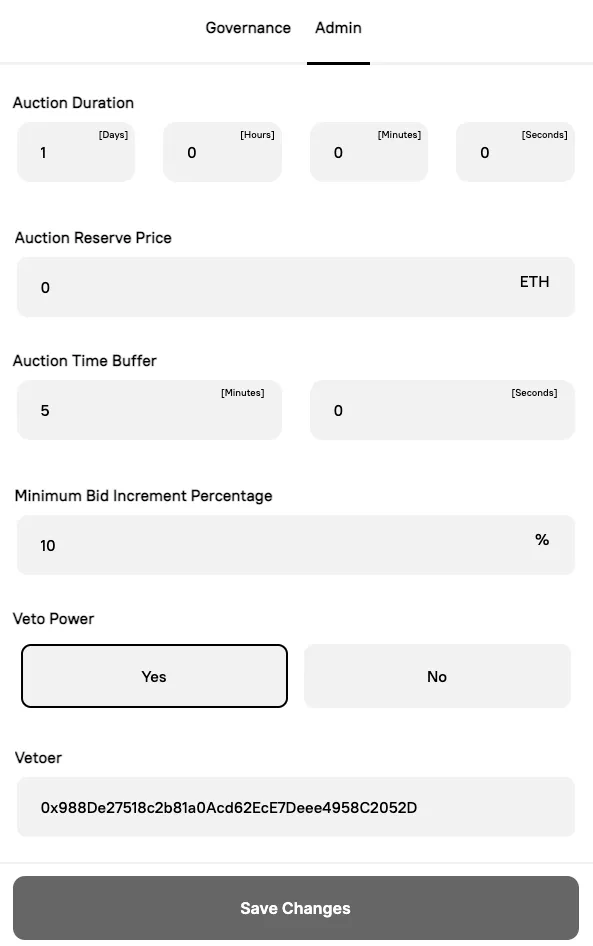The width and height of the screenshot is (593, 946).
Task: Switch to the Governance tab
Action: point(248,28)
